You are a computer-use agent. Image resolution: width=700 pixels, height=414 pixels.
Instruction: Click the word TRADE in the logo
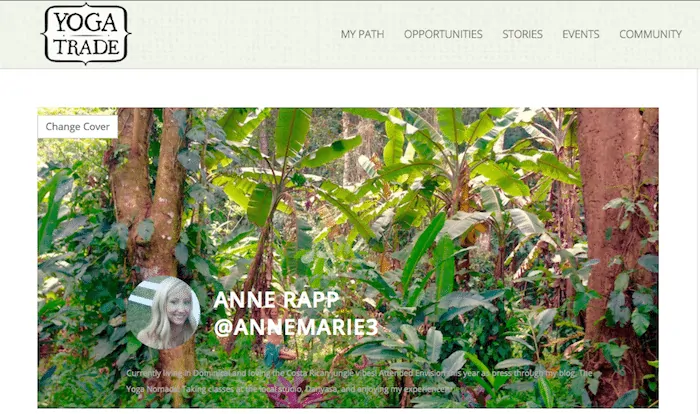87,46
